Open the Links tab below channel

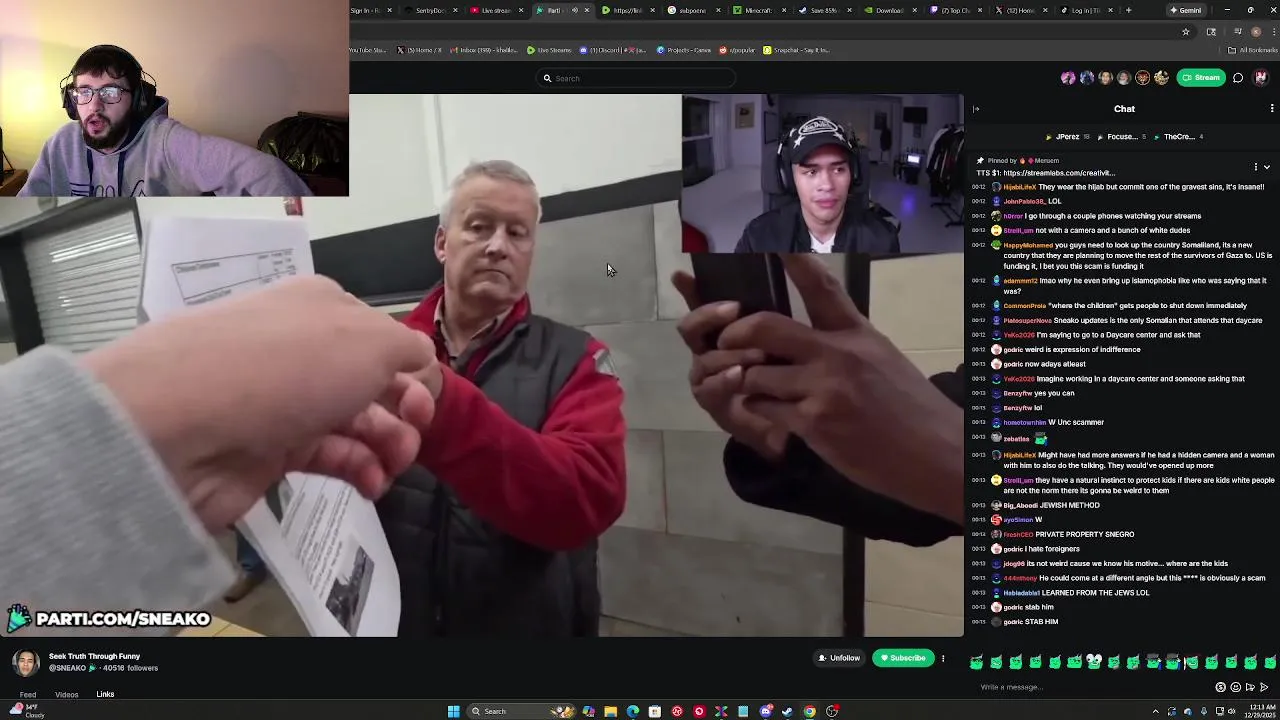105,694
